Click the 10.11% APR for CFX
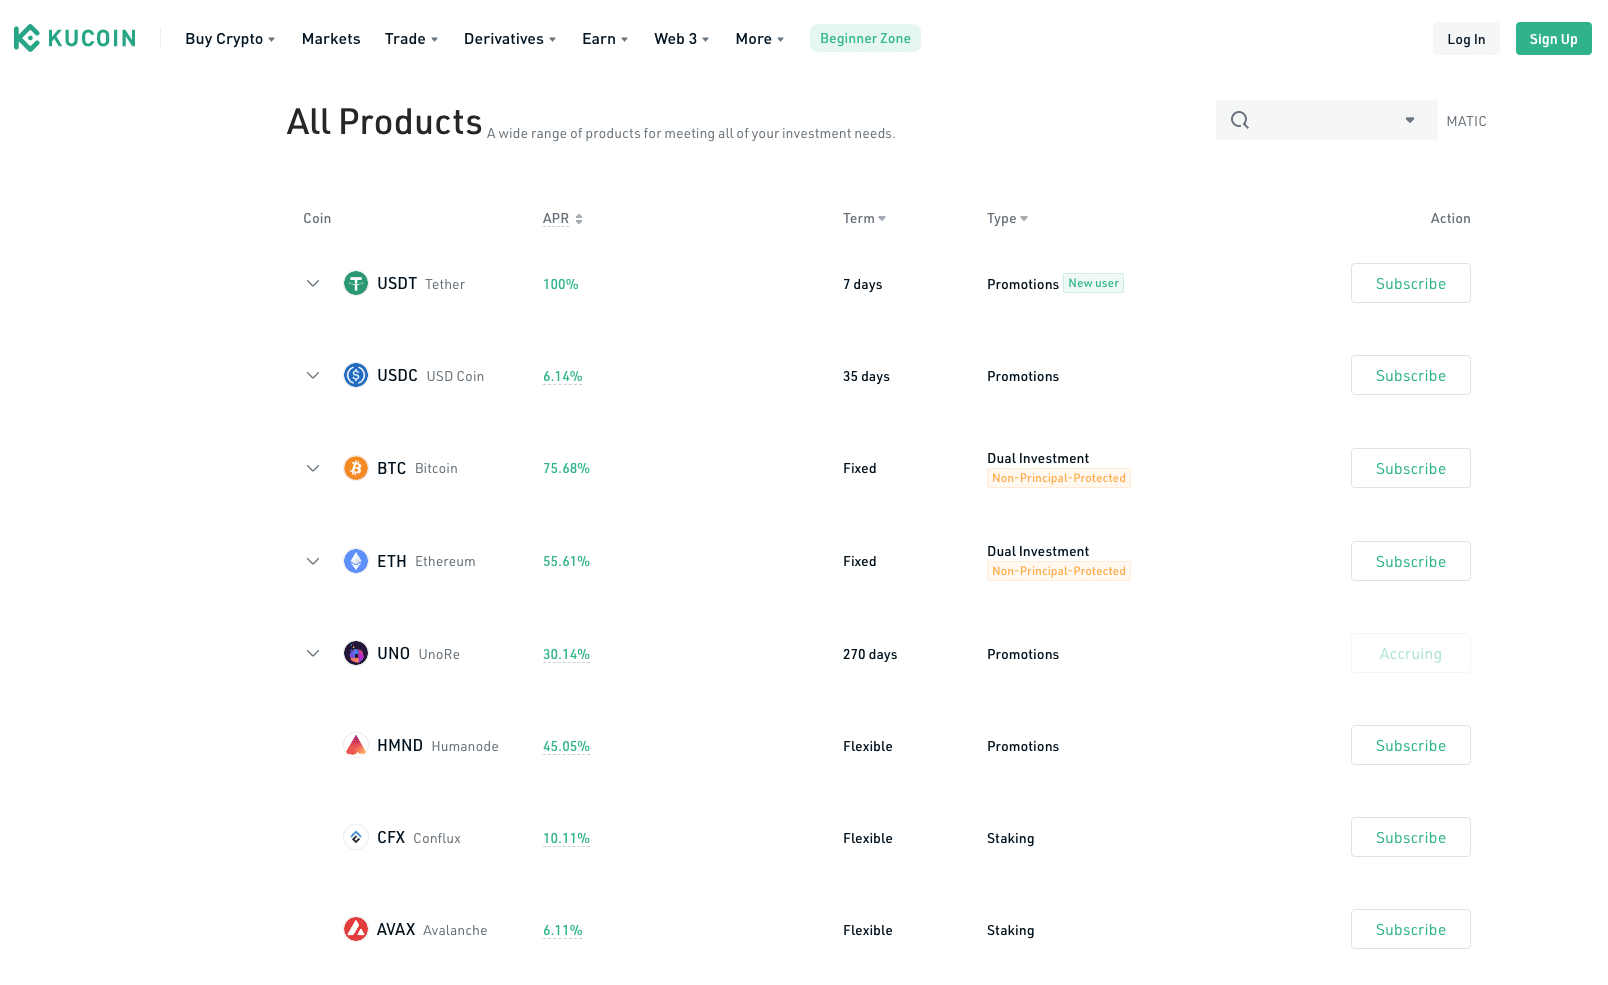This screenshot has width=1608, height=985. tap(566, 838)
